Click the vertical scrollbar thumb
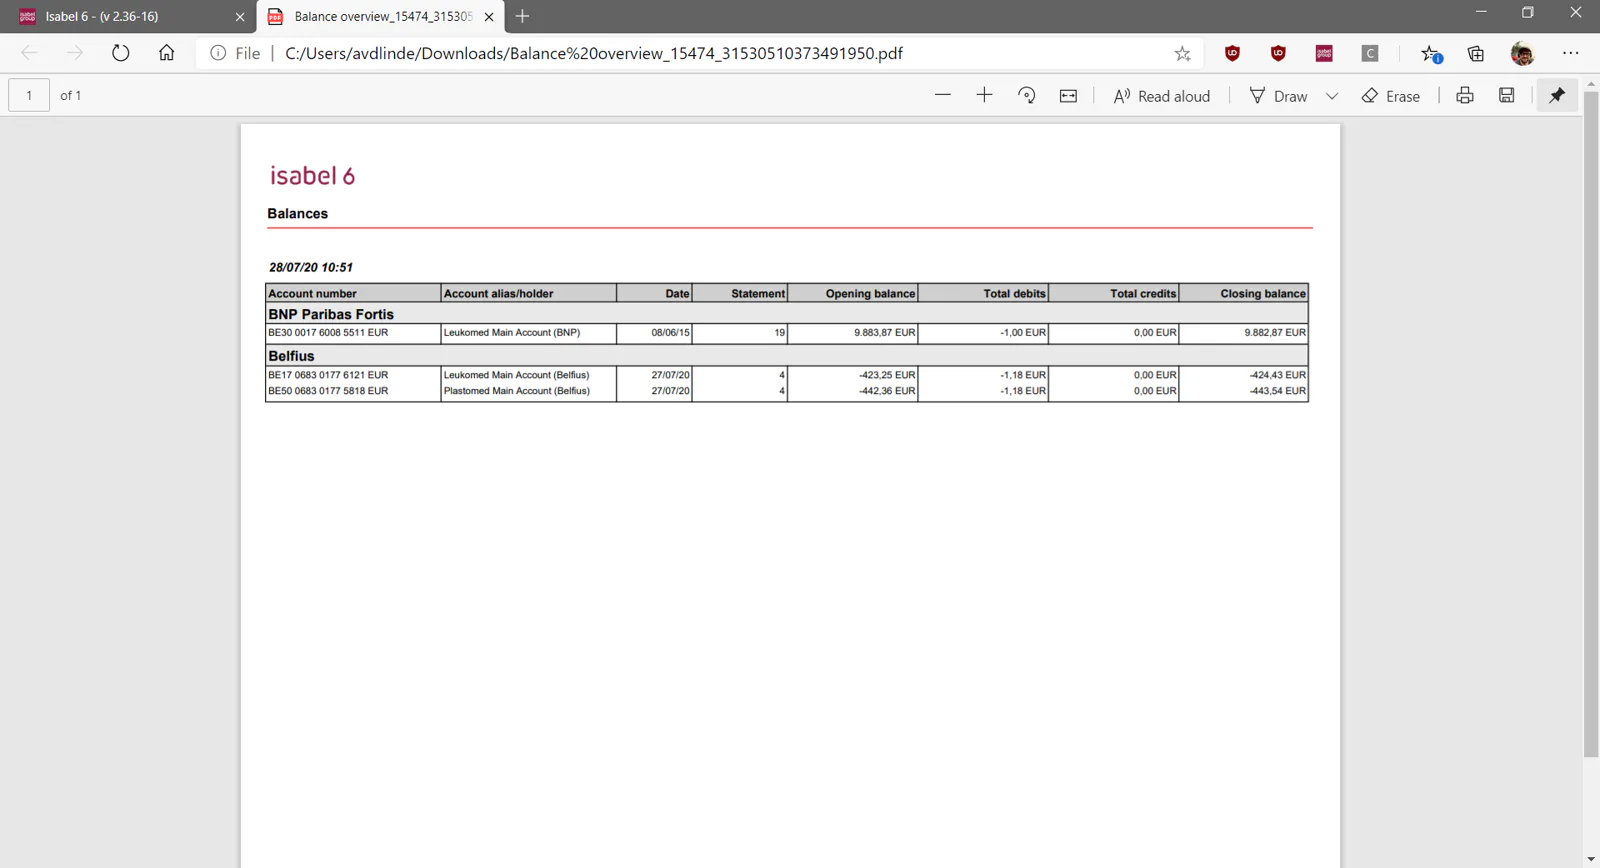This screenshot has width=1600, height=868. (1591, 424)
